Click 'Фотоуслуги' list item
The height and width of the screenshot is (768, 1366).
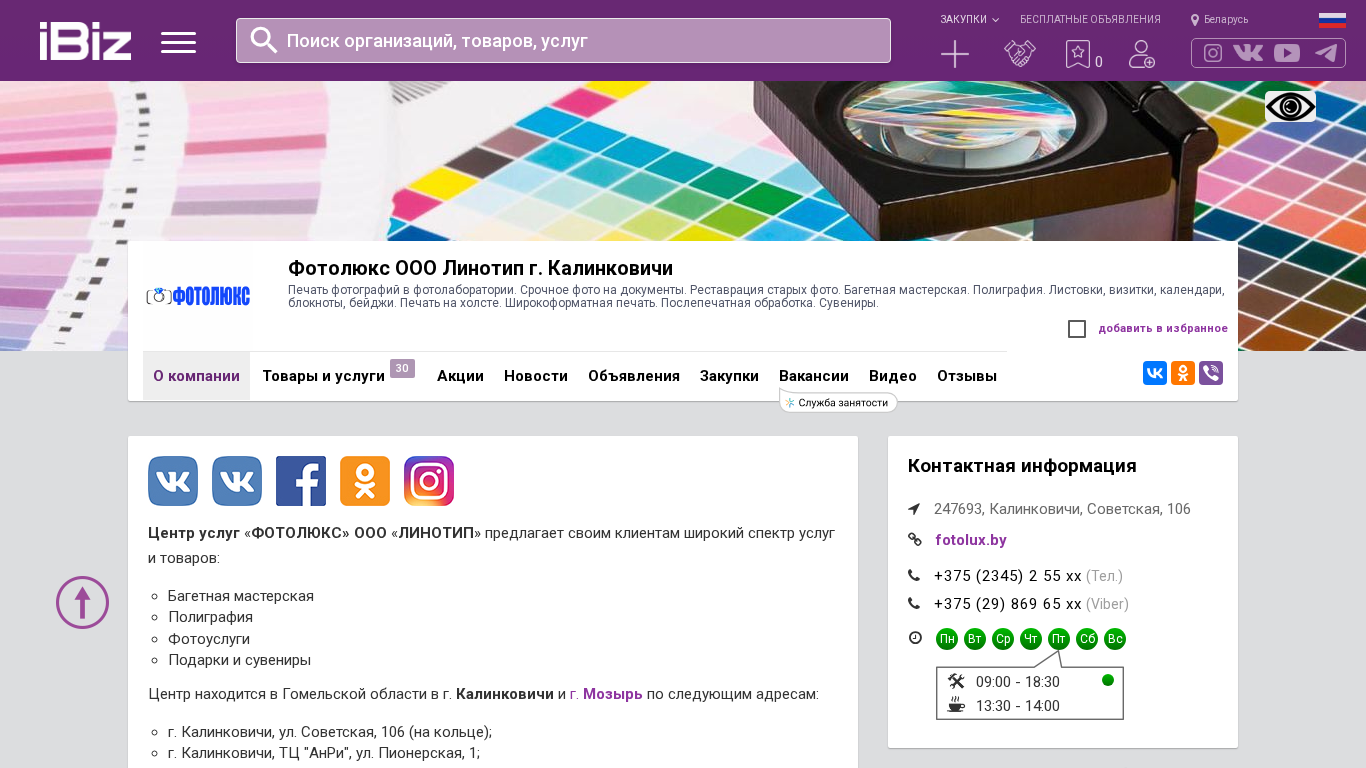click(x=209, y=639)
